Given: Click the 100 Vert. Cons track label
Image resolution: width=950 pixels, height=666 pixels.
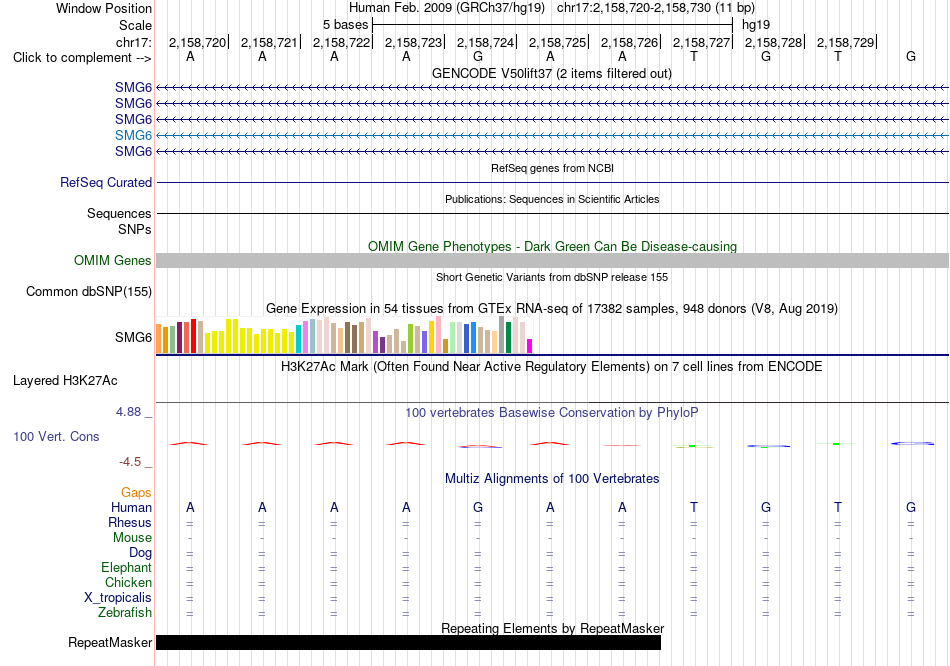Looking at the screenshot, I should pyautogui.click(x=56, y=436).
